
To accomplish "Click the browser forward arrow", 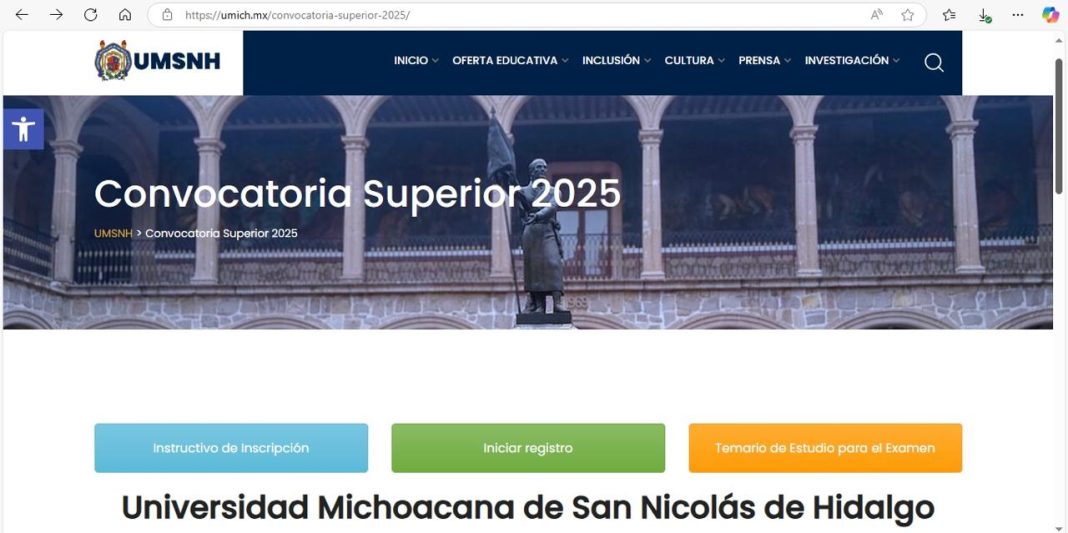I will coord(56,14).
